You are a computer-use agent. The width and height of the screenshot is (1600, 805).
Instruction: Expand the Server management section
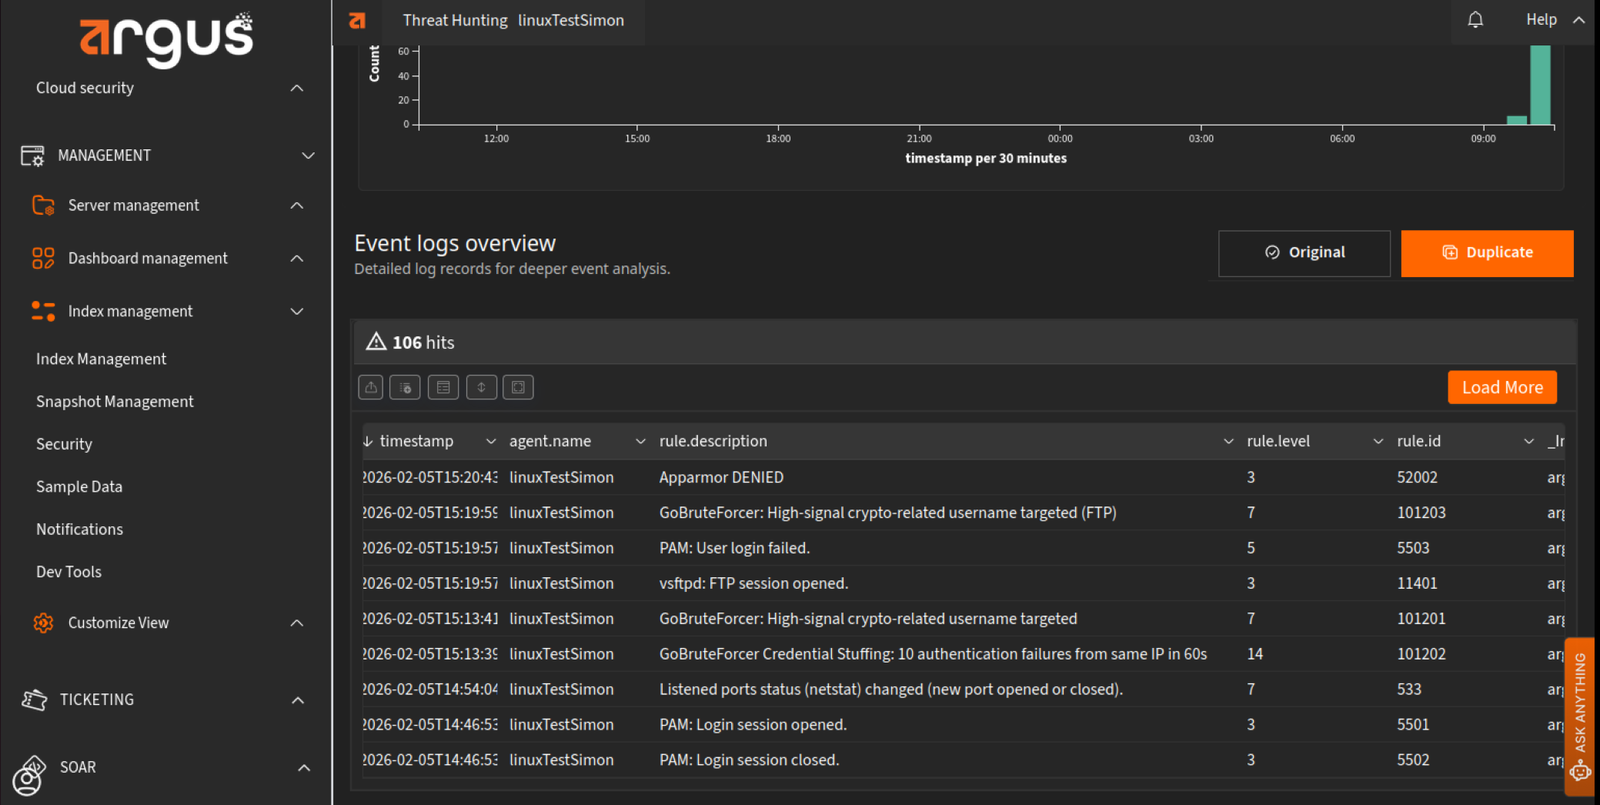coord(297,205)
